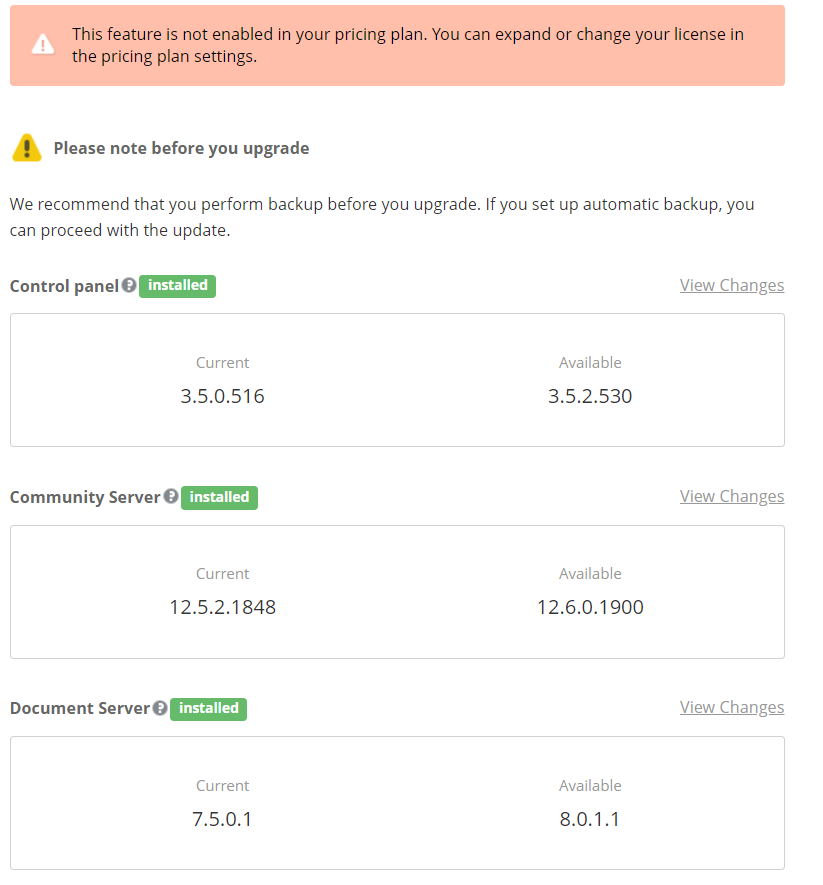Select Community Server available version 12.6.0.1900

(590, 607)
